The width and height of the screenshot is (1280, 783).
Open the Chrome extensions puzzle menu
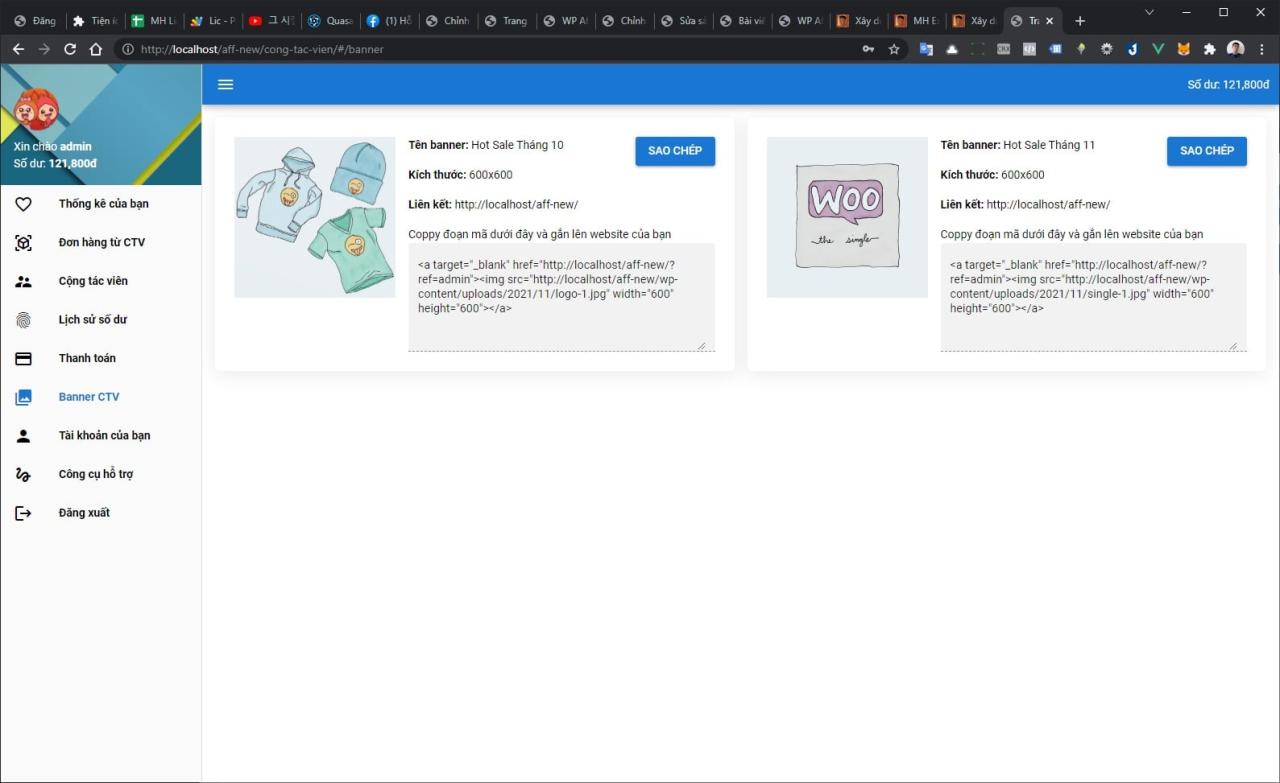[x=1210, y=48]
